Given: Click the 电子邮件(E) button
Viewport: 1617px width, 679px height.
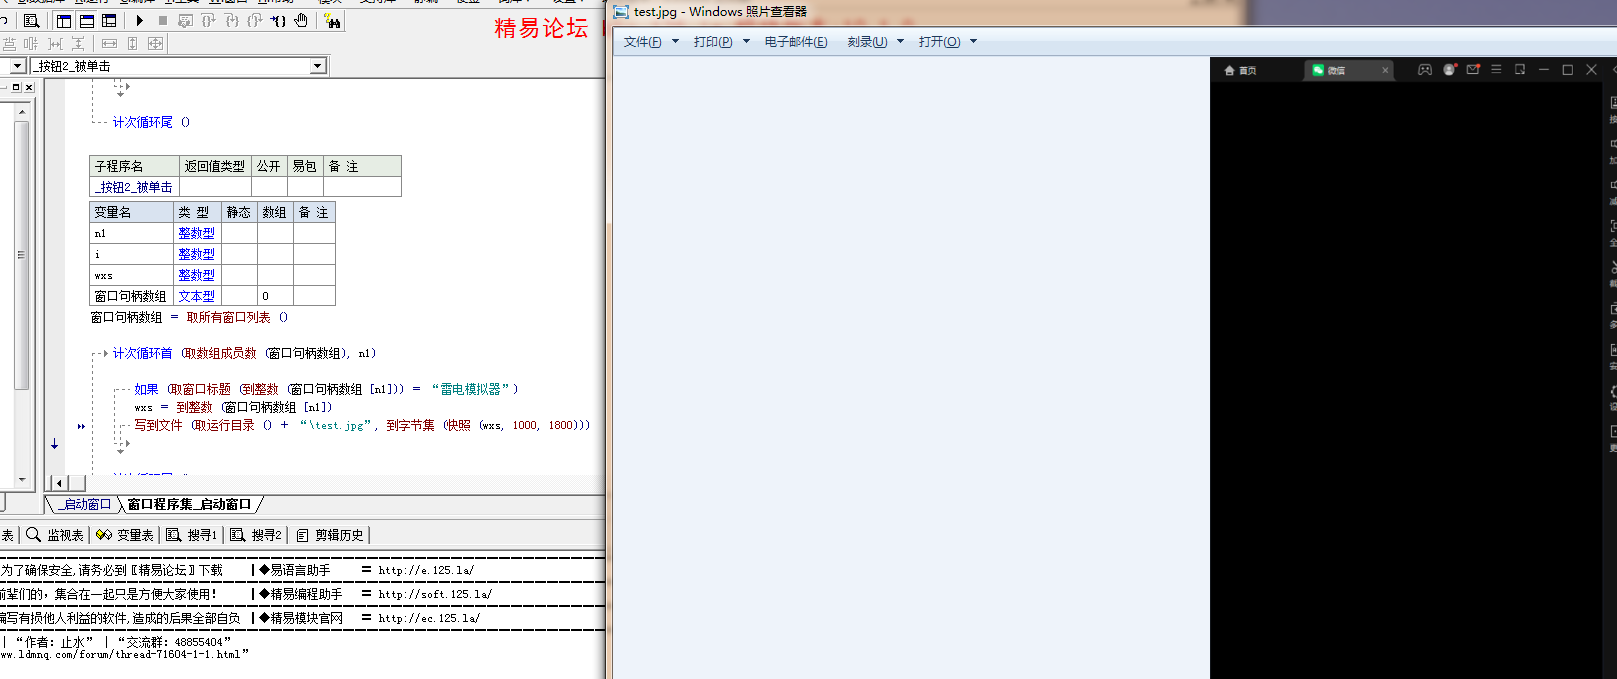Looking at the screenshot, I should pos(796,42).
